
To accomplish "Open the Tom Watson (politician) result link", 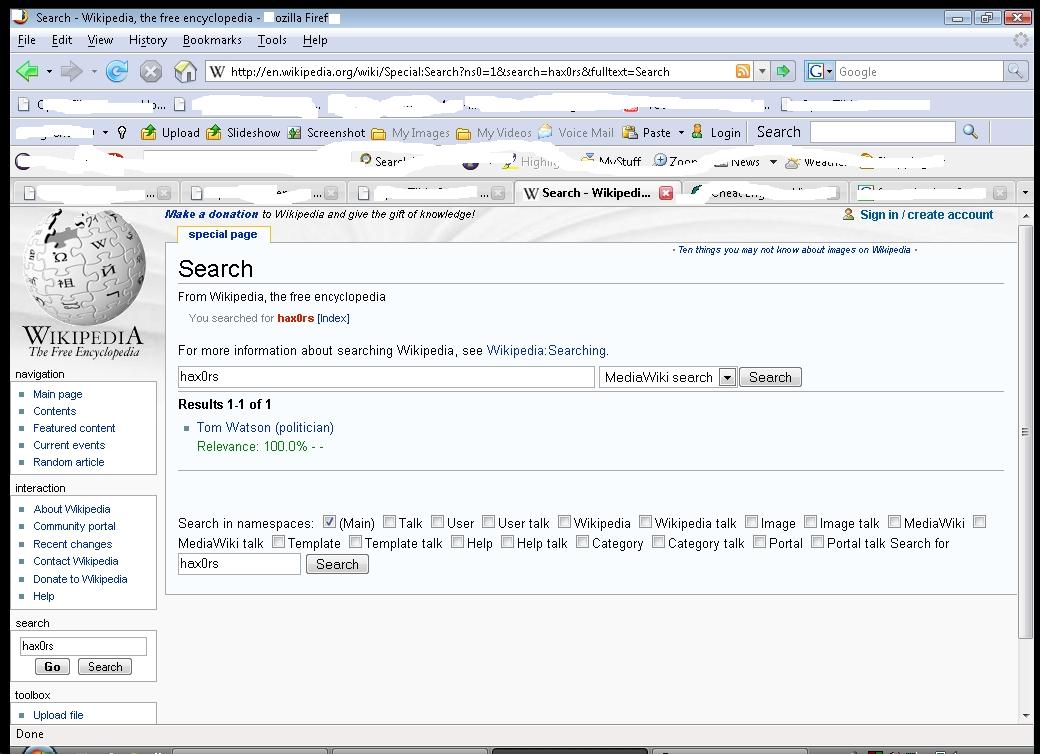I will (265, 428).
